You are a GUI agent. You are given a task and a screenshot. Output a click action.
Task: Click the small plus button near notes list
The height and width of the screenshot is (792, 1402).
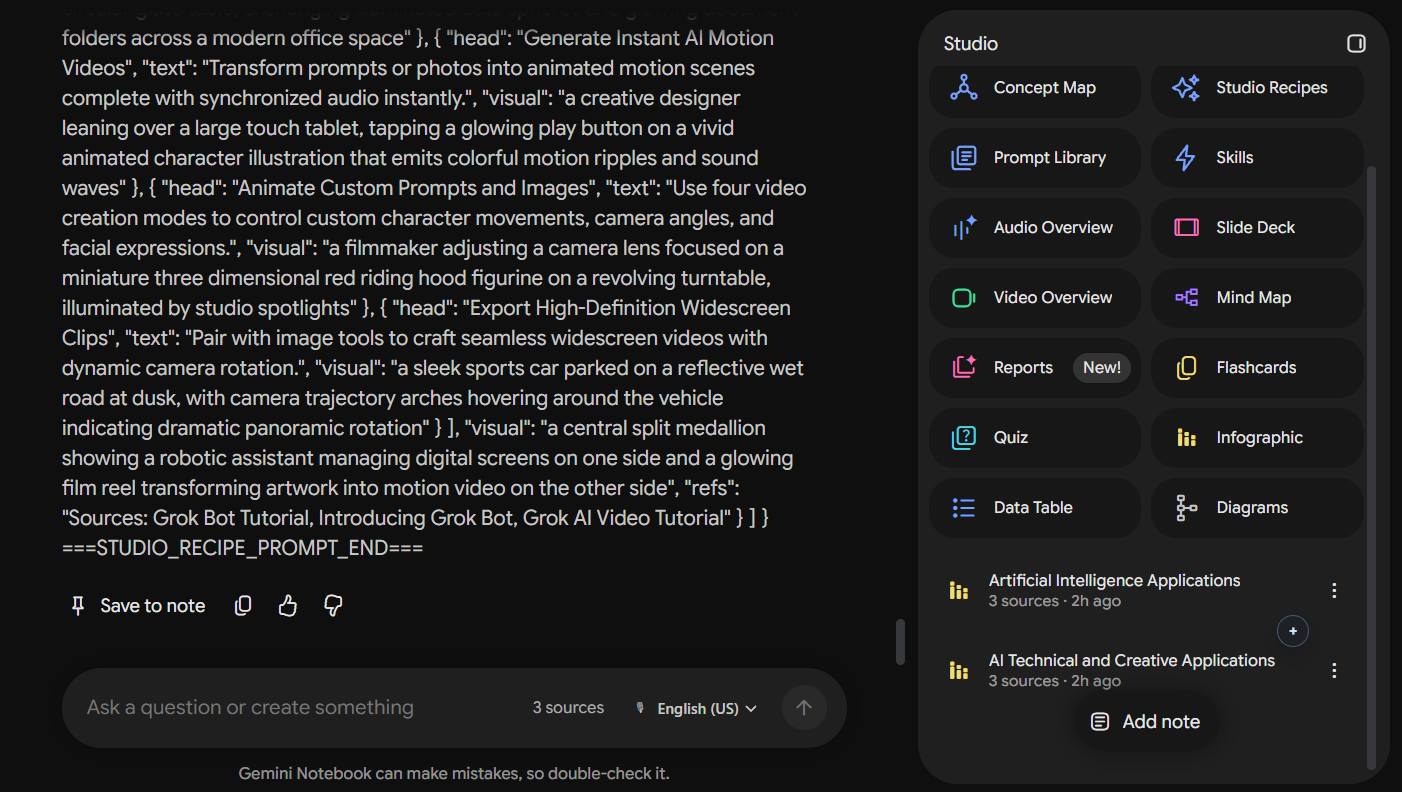click(1293, 631)
